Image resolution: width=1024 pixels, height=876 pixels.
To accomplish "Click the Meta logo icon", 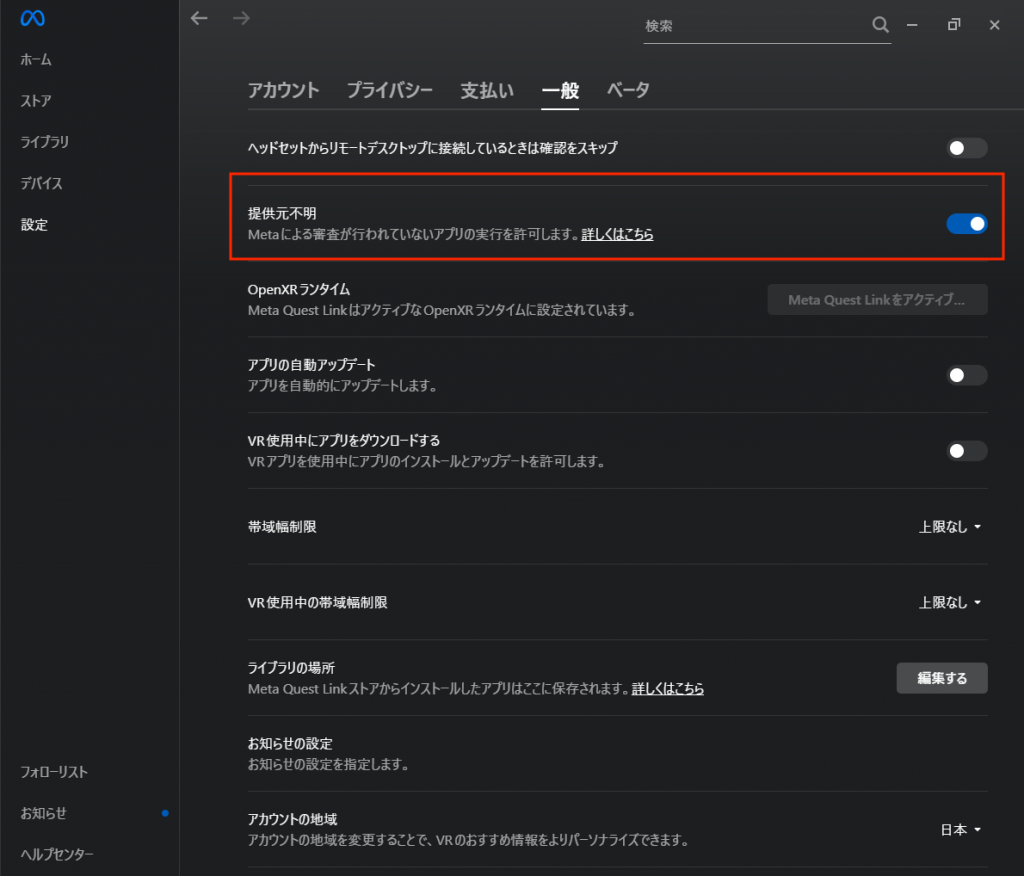I will click(x=33, y=19).
